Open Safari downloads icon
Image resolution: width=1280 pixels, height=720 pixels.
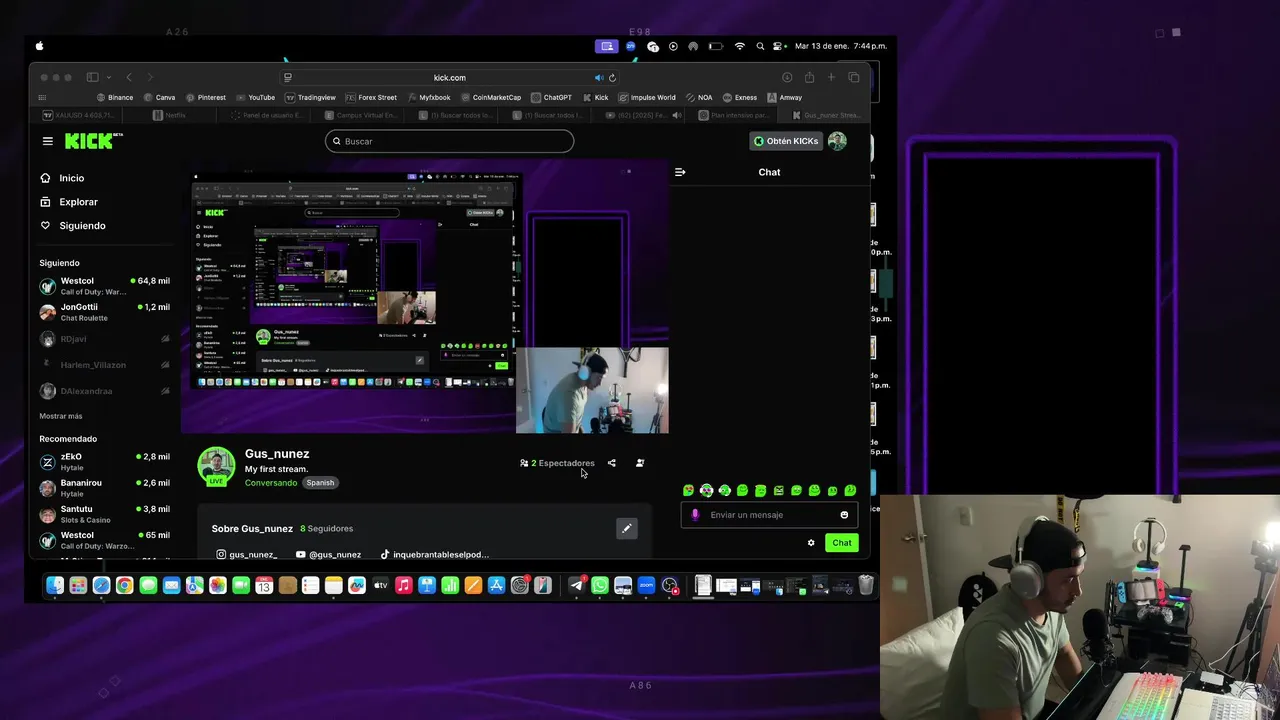(787, 77)
